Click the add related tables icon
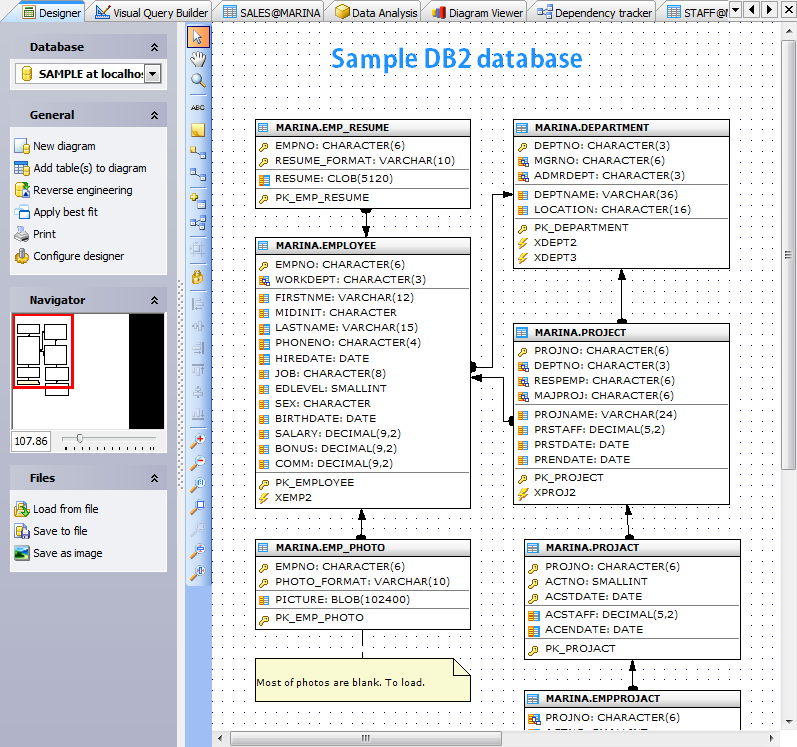797x747 pixels. coord(198,223)
